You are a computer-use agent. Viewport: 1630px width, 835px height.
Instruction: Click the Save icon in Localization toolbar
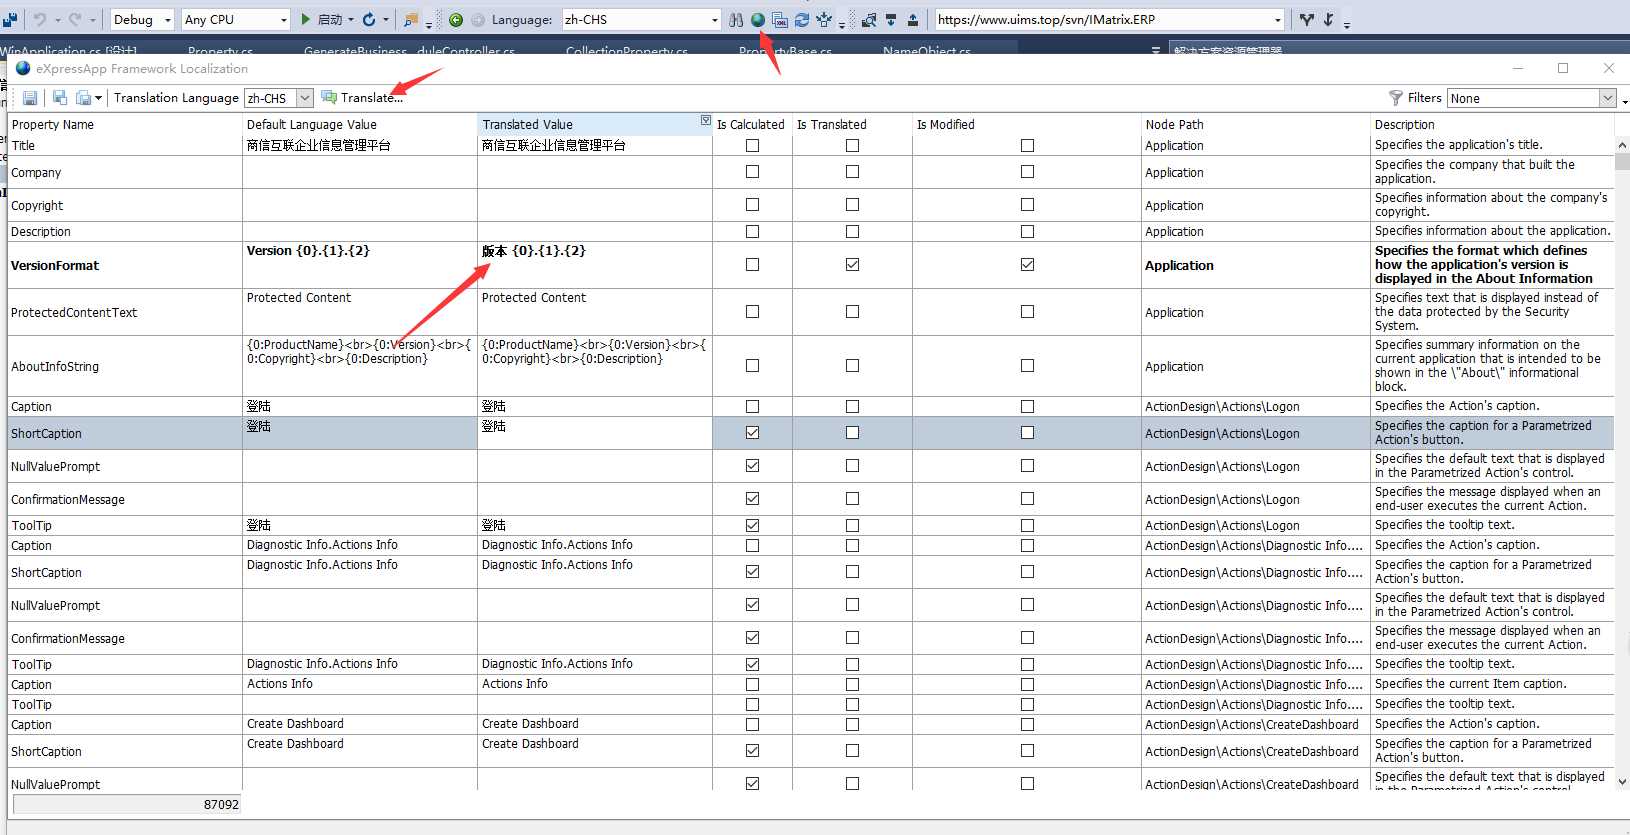(x=30, y=98)
